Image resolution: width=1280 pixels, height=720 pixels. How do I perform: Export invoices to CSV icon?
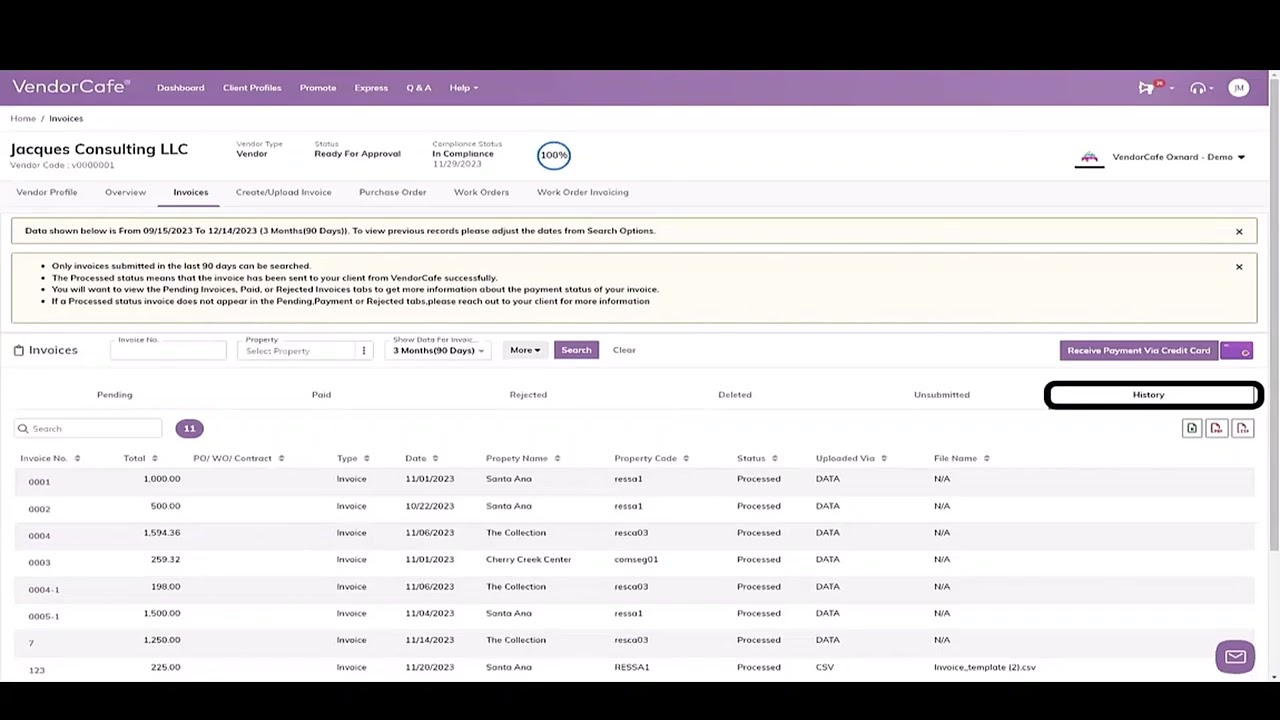click(x=1242, y=428)
